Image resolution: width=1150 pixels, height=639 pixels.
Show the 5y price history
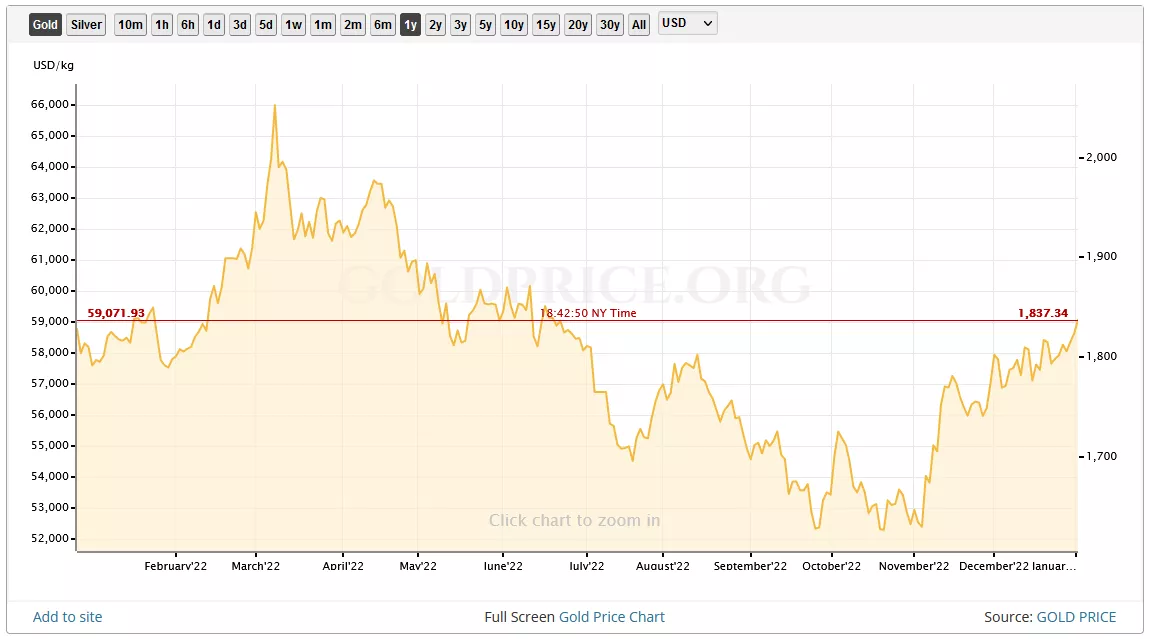click(485, 25)
